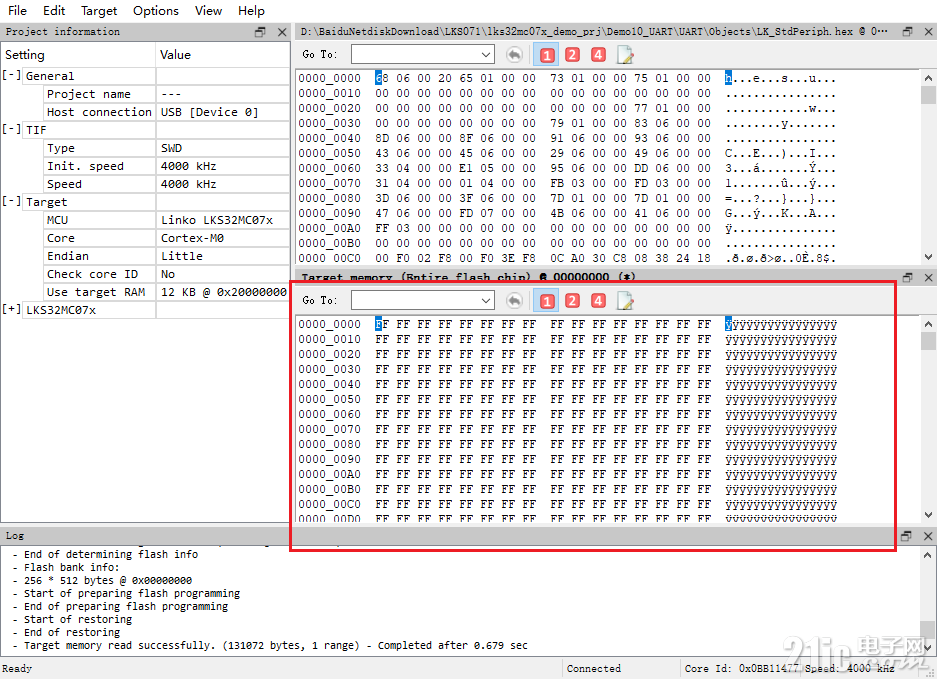Open the Help menu

pos(251,11)
